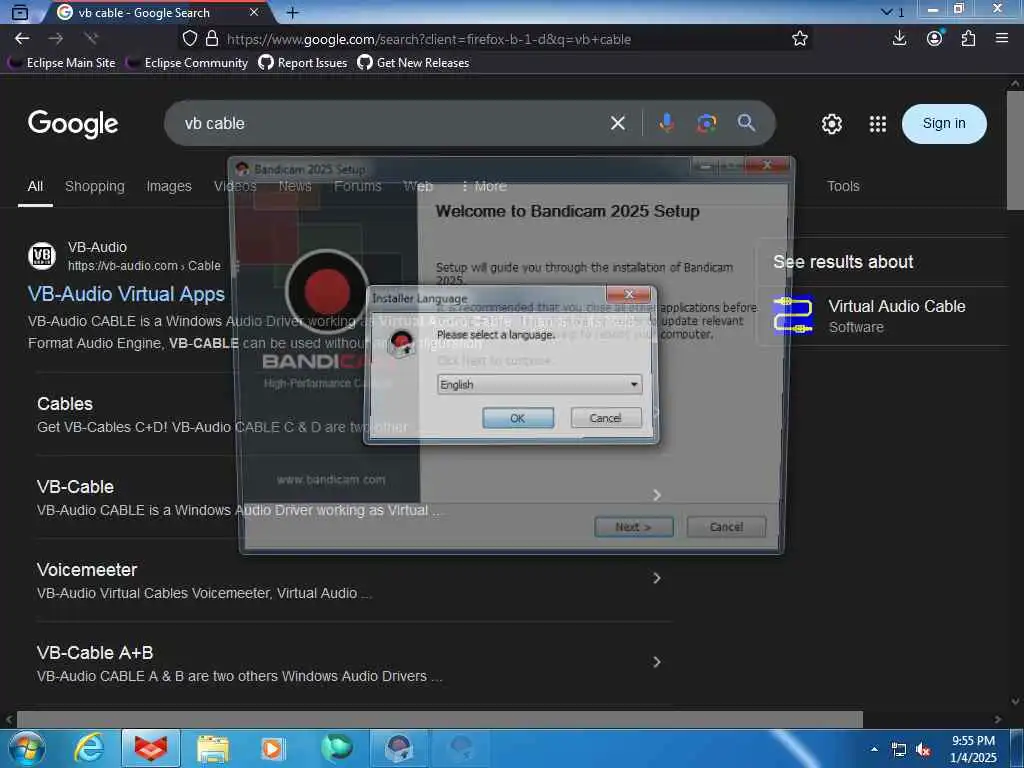This screenshot has height=768, width=1024.
Task: Open the Firefox extensions icon
Action: pyautogui.click(x=968, y=38)
